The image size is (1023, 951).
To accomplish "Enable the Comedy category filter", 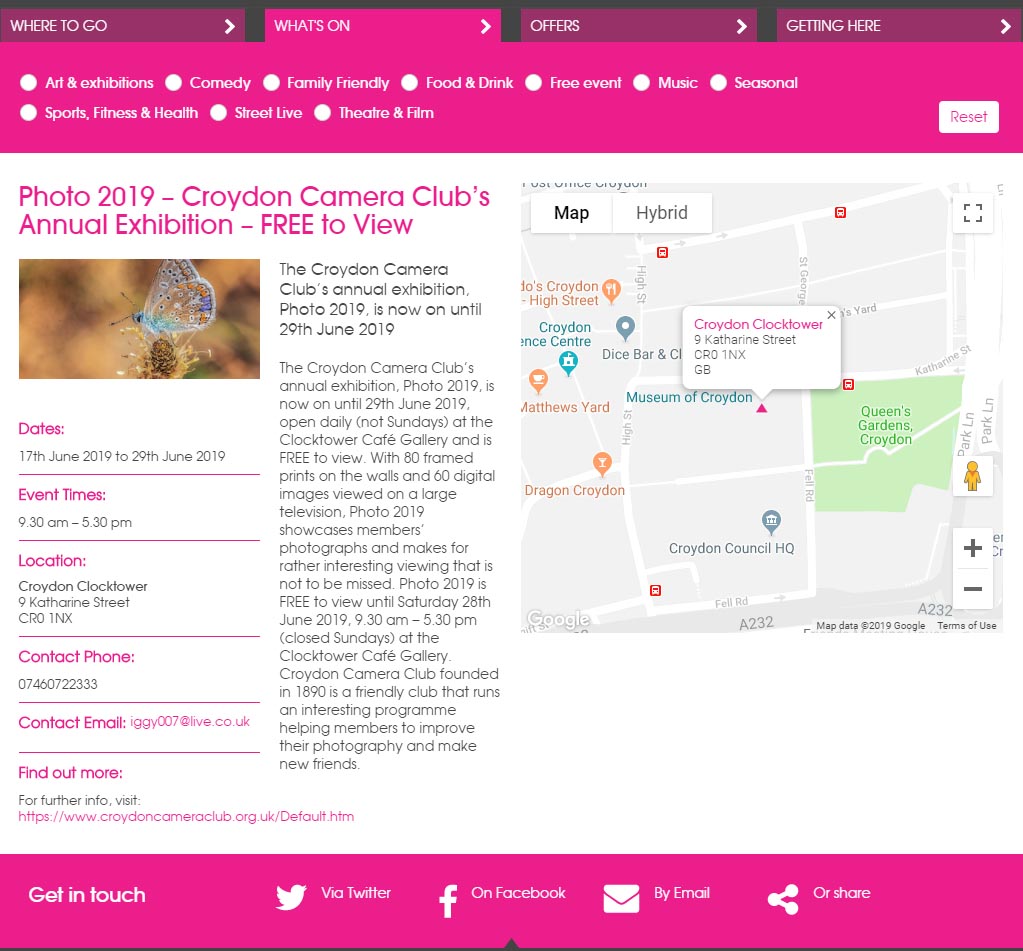I will point(173,83).
